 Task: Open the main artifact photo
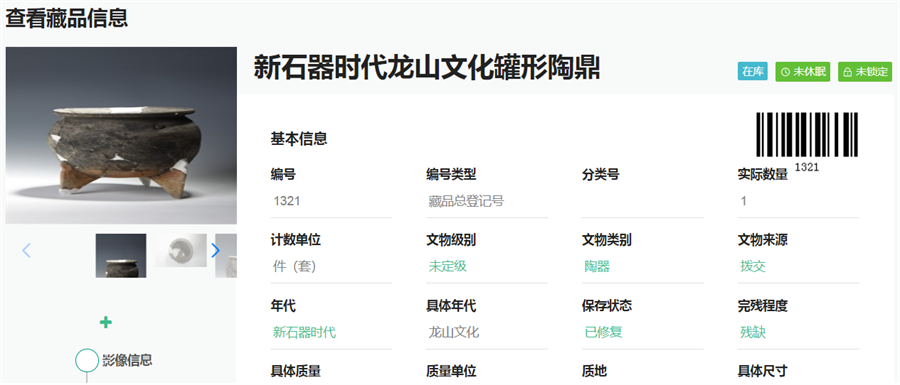click(121, 135)
